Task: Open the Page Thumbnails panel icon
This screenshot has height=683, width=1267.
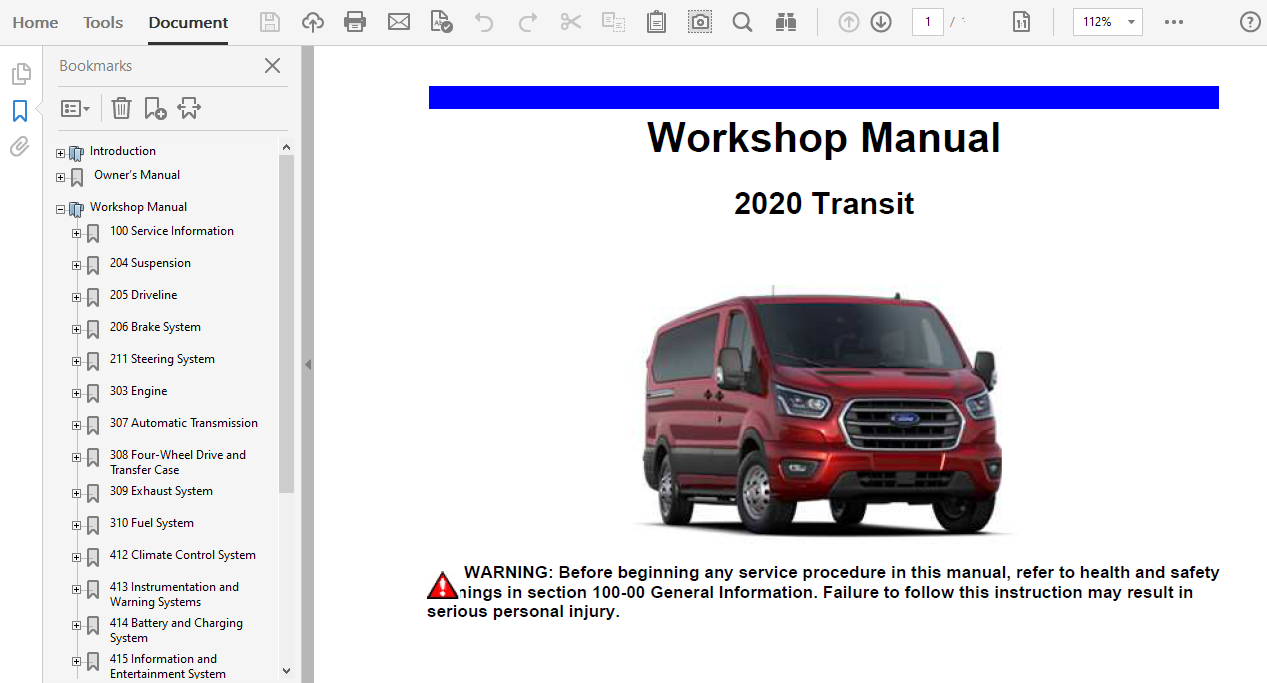Action: pyautogui.click(x=20, y=74)
